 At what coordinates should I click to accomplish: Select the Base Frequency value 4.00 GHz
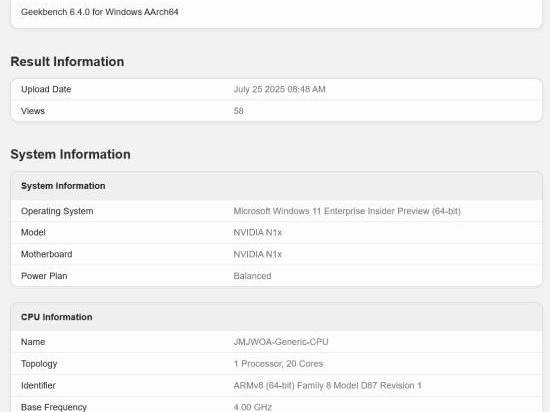(x=253, y=407)
